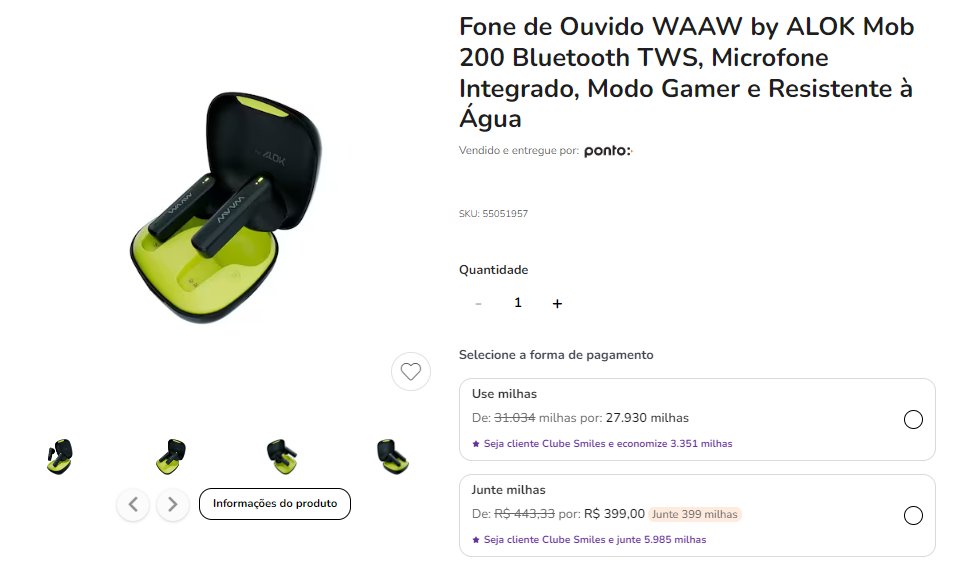The height and width of the screenshot is (562, 968).
Task: Select second product thumbnail image
Action: click(171, 456)
